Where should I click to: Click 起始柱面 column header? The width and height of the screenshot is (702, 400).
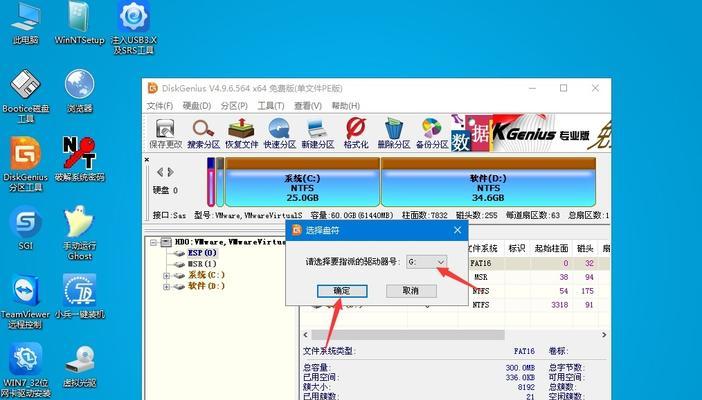pos(552,248)
